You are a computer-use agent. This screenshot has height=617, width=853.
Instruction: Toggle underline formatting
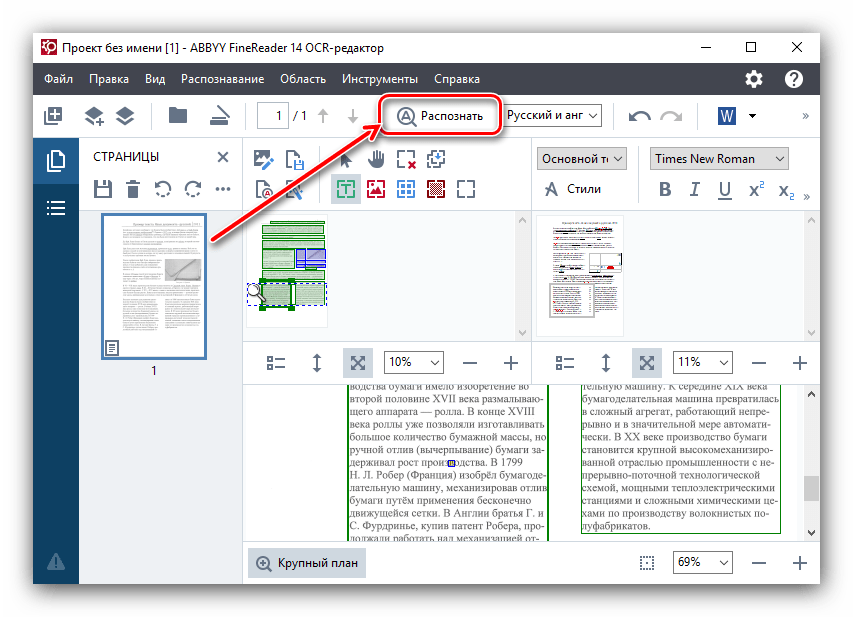coord(725,190)
